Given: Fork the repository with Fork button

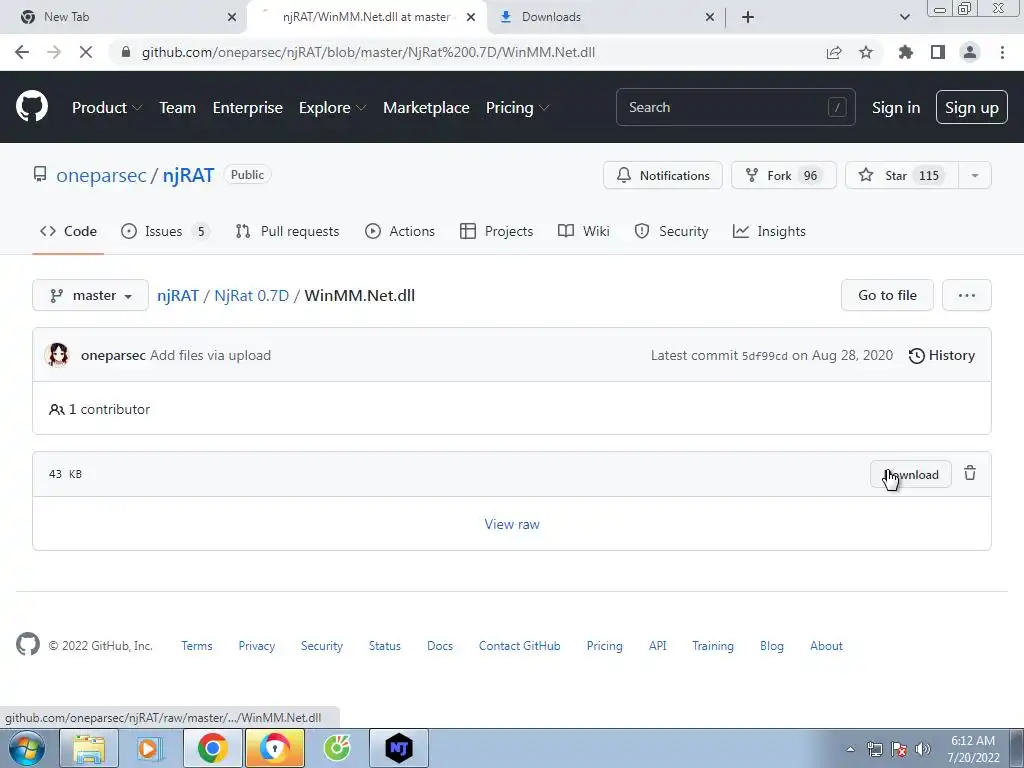Looking at the screenshot, I should [784, 175].
